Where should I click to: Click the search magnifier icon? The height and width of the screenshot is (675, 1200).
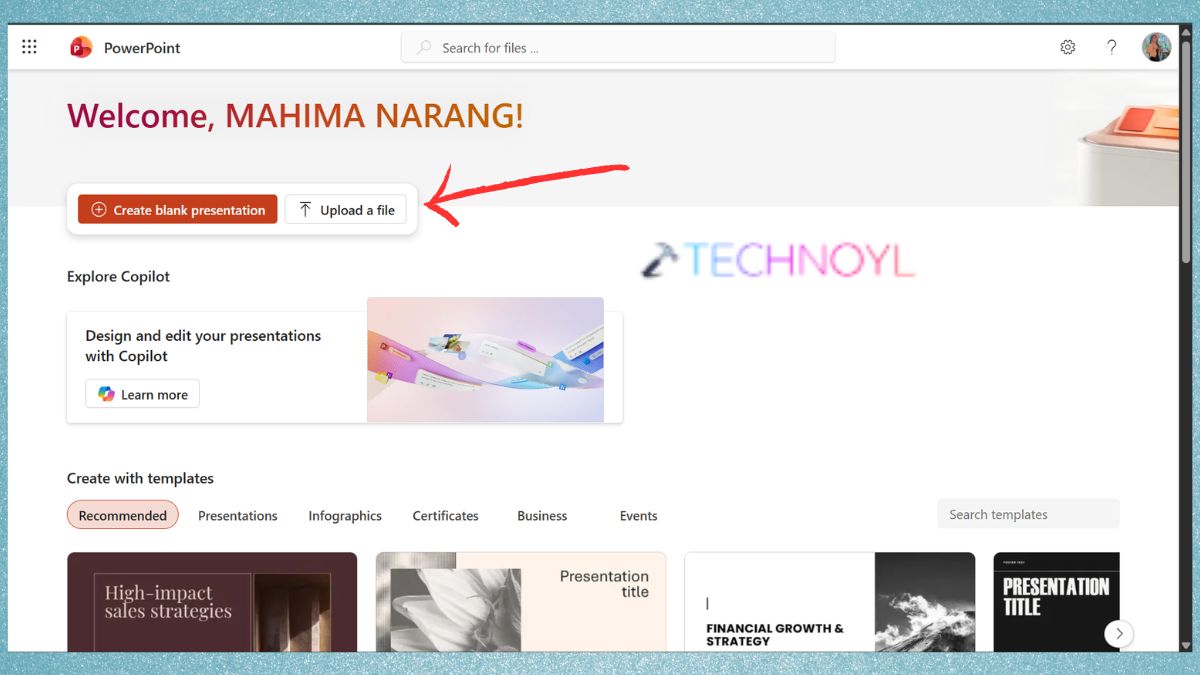(x=424, y=47)
